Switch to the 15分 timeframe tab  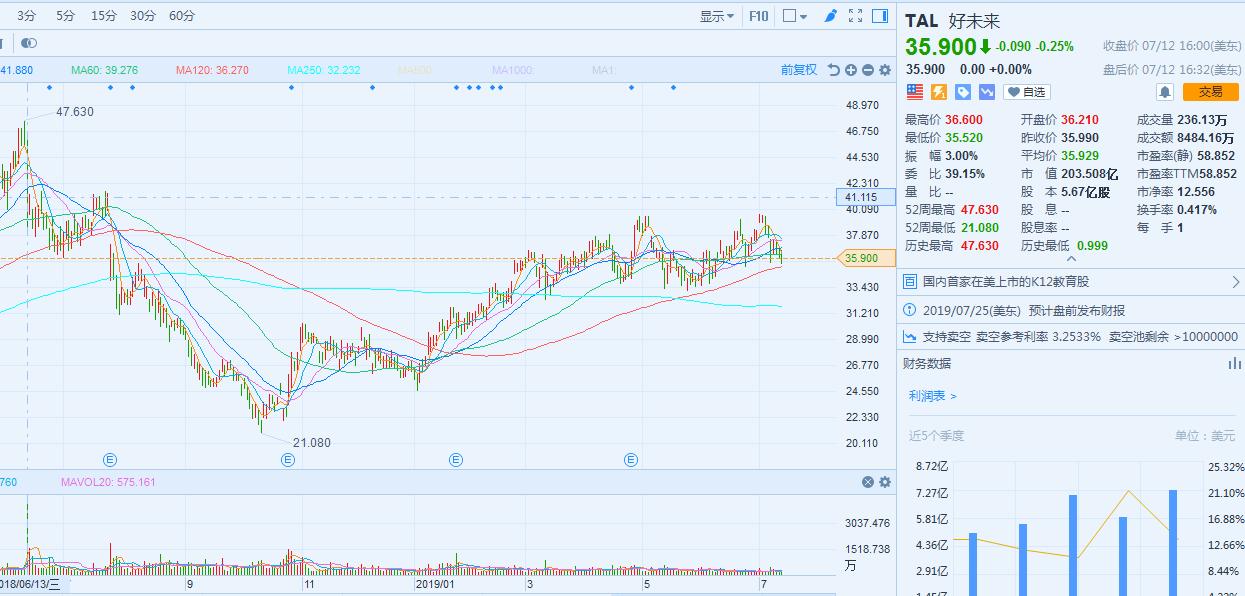(103, 16)
